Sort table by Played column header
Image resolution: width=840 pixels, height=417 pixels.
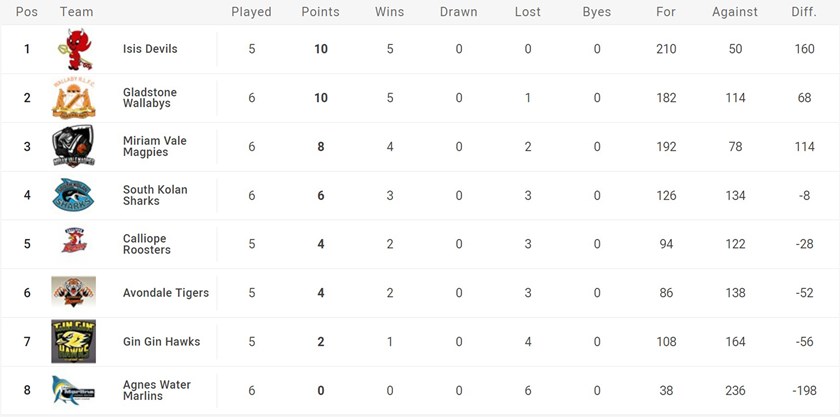(x=251, y=12)
